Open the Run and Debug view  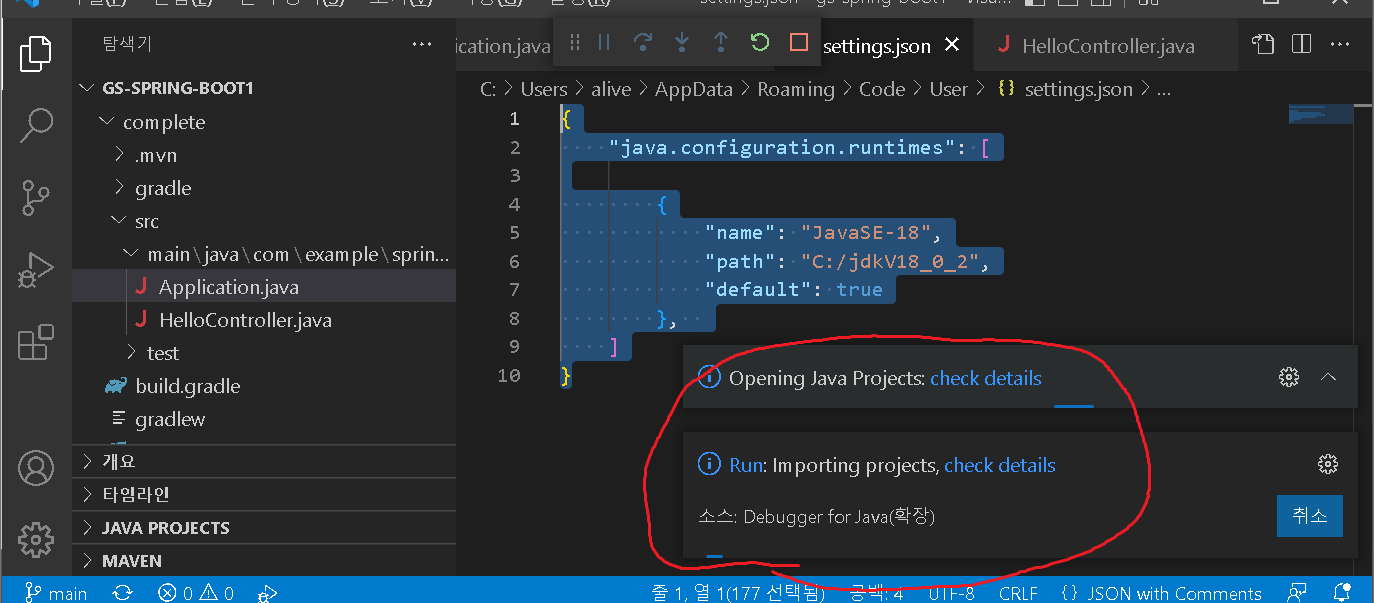pyautogui.click(x=36, y=270)
